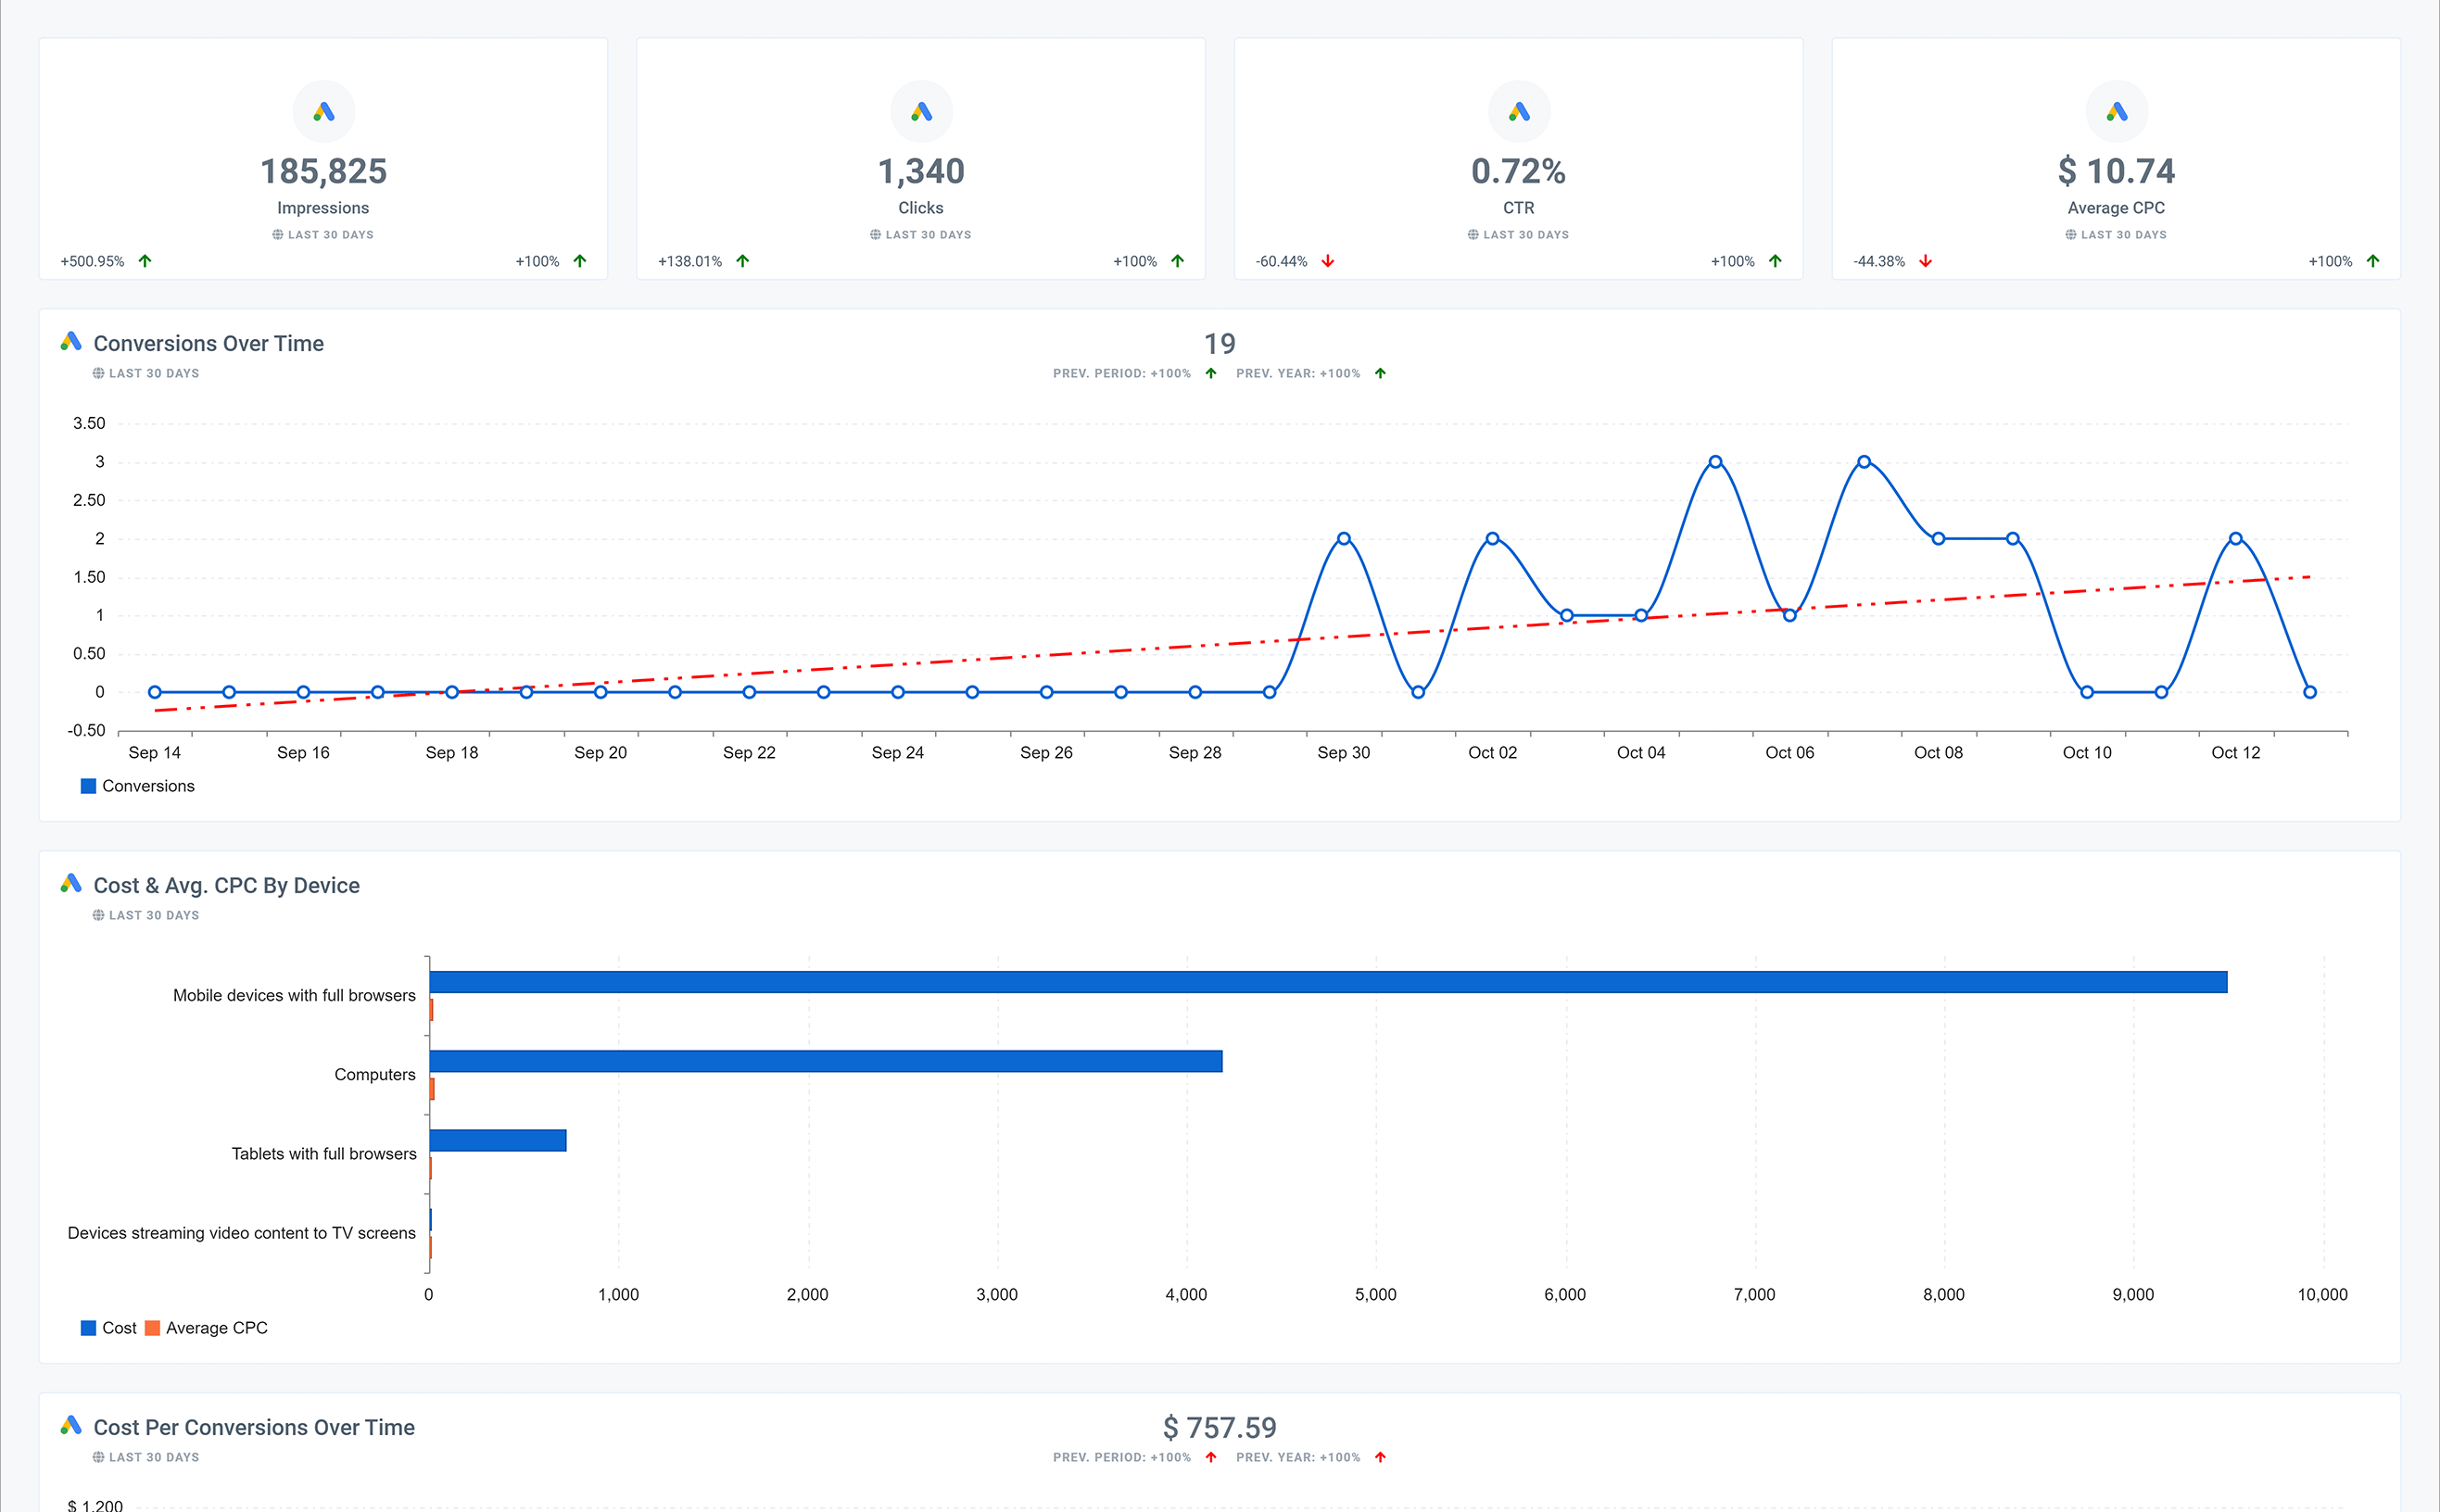Click globe icon under Cost & Avg. CPC By Device
This screenshot has width=2440, height=1512.
click(98, 915)
